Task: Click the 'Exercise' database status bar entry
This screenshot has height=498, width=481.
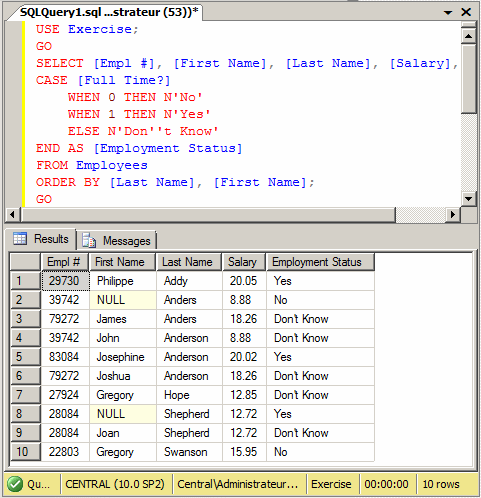Action: (331, 484)
